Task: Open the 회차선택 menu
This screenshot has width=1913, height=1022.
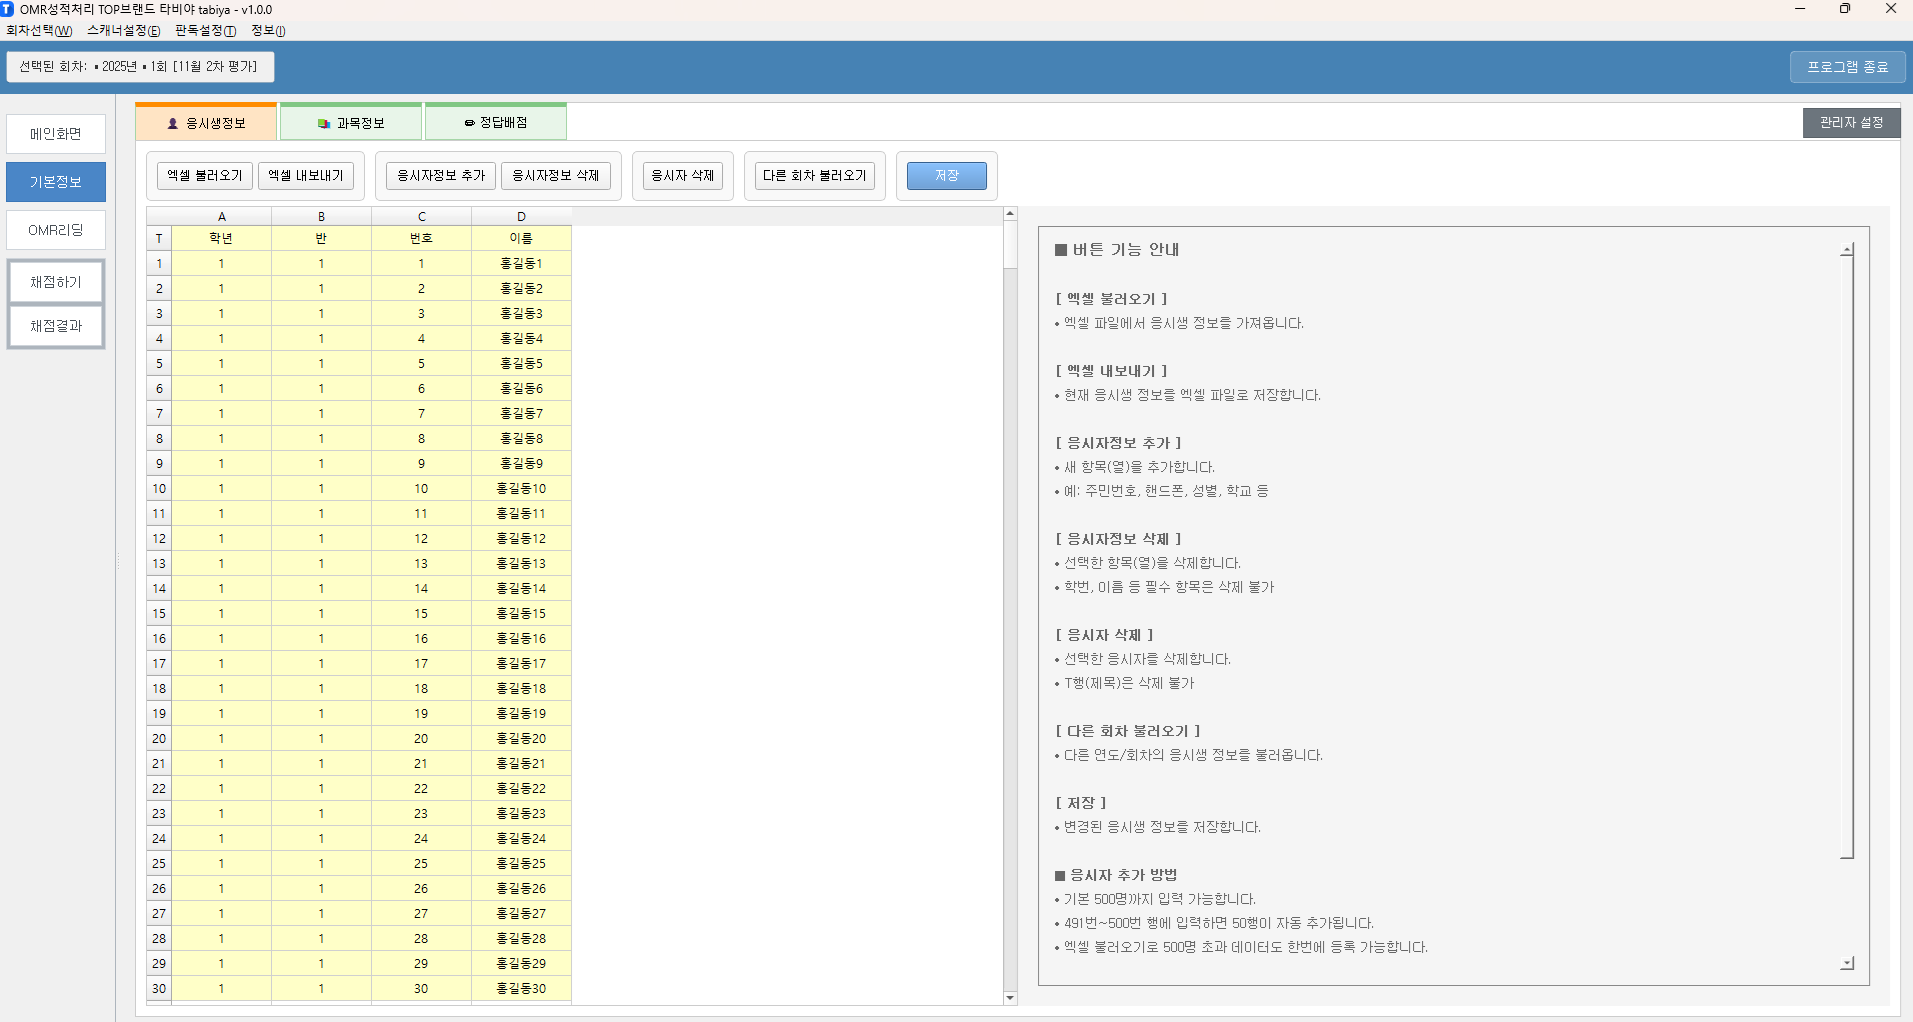Action: (39, 31)
